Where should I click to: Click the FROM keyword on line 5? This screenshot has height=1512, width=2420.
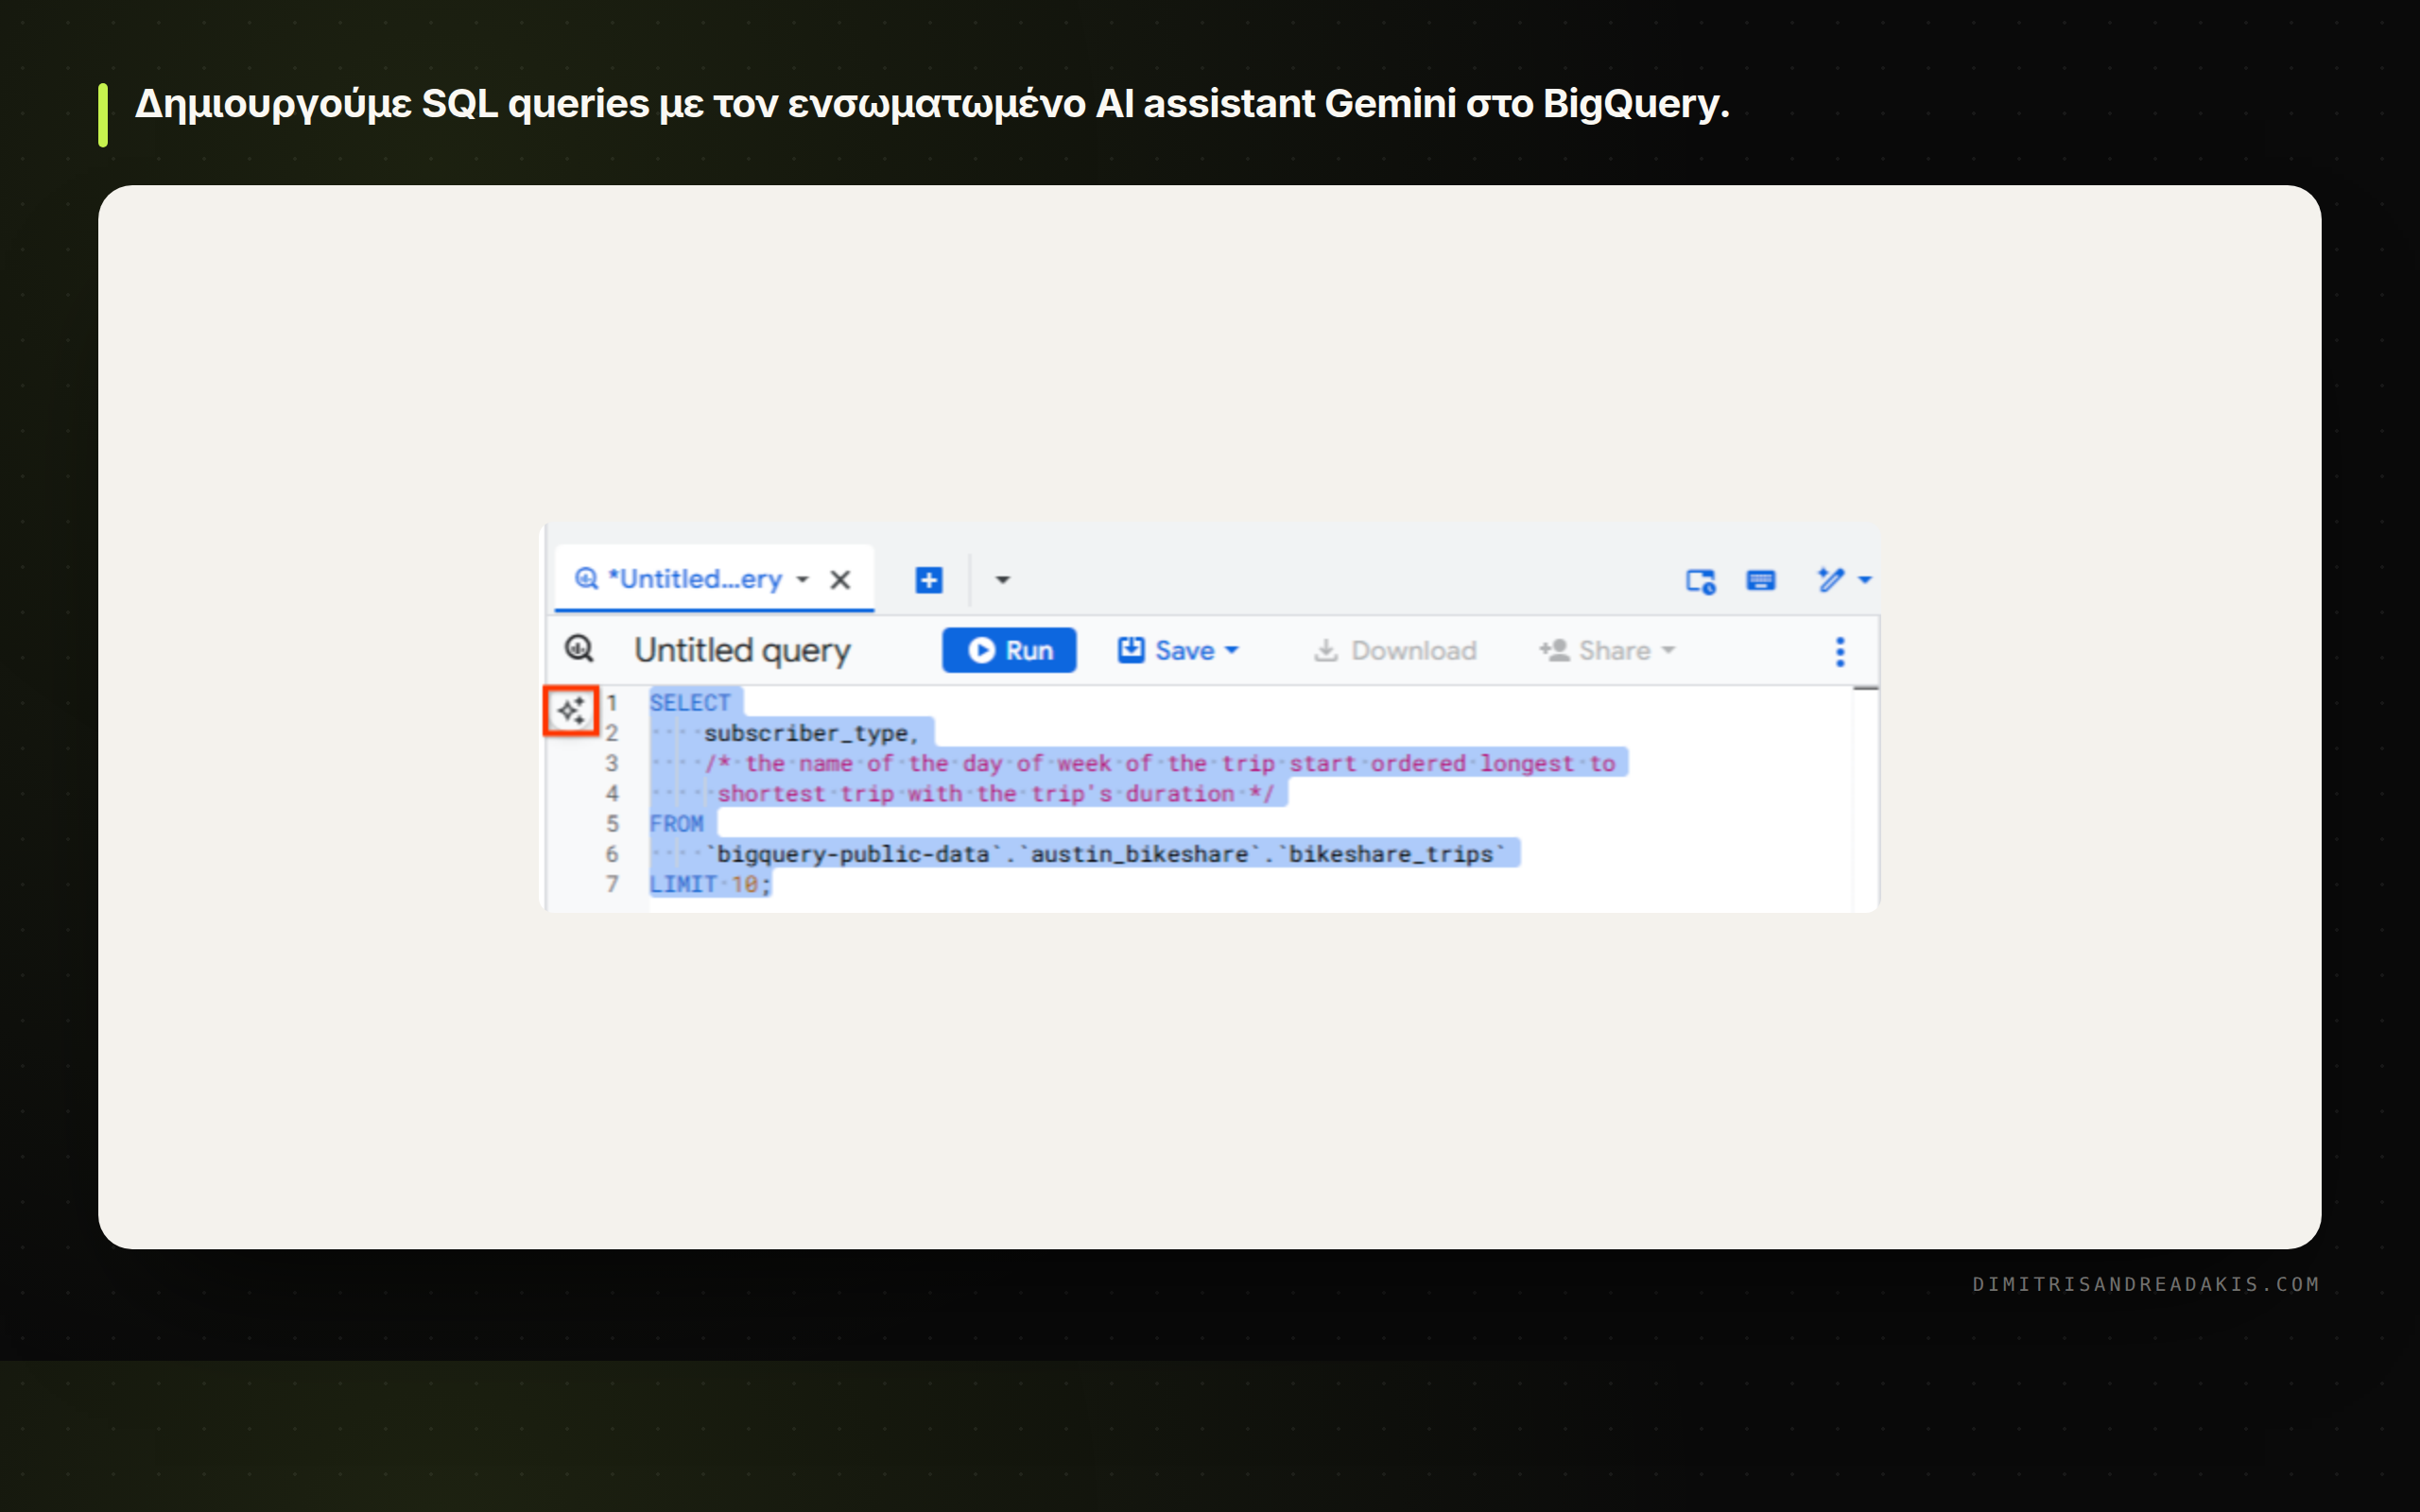[x=677, y=824]
